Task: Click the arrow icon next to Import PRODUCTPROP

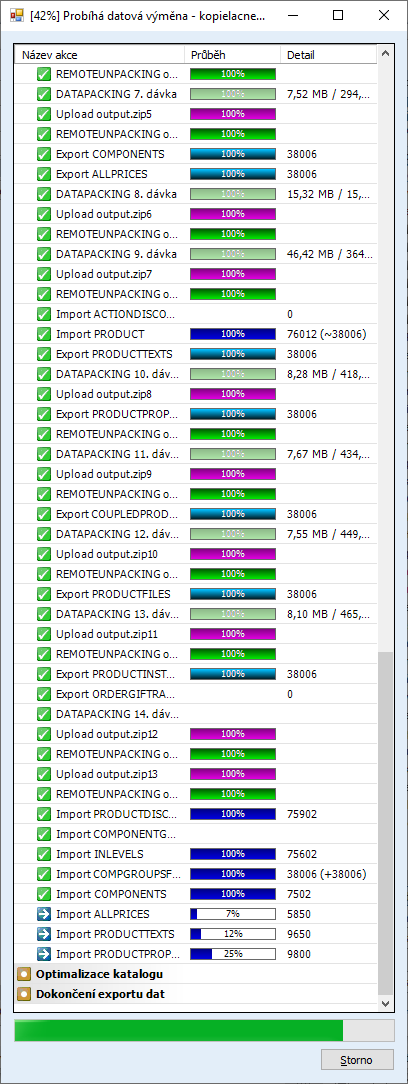Action: 44,954
